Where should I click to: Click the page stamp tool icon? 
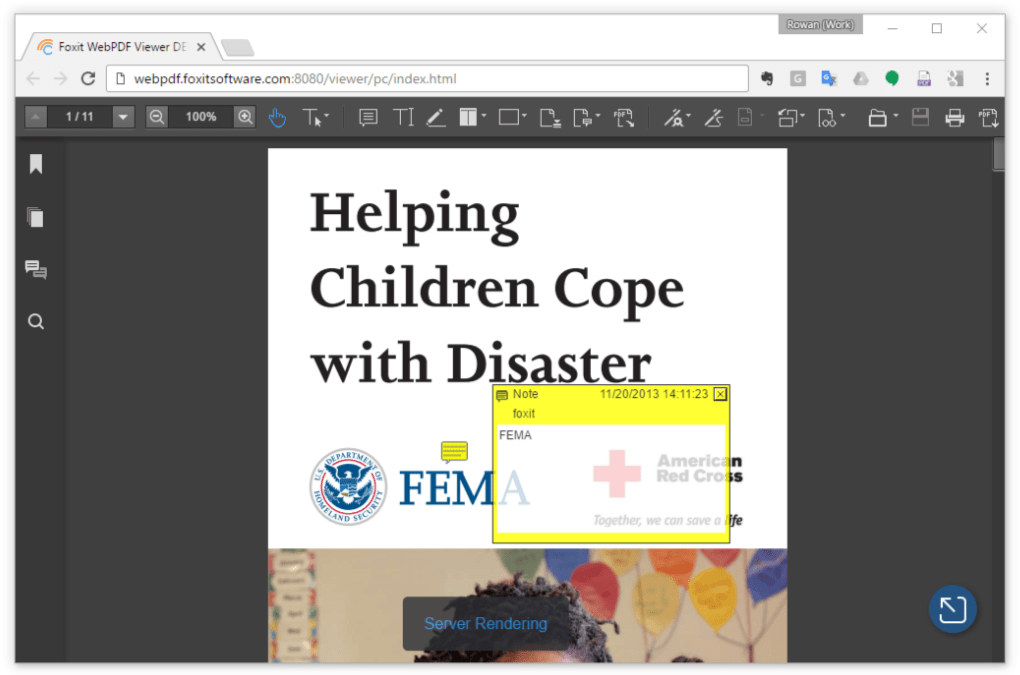pos(550,118)
